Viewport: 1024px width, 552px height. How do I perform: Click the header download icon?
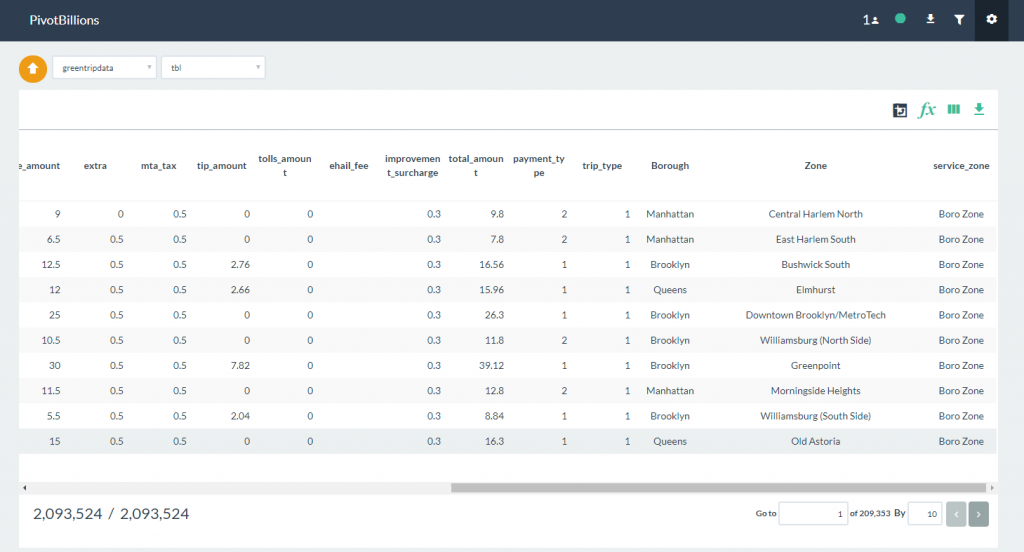[930, 20]
